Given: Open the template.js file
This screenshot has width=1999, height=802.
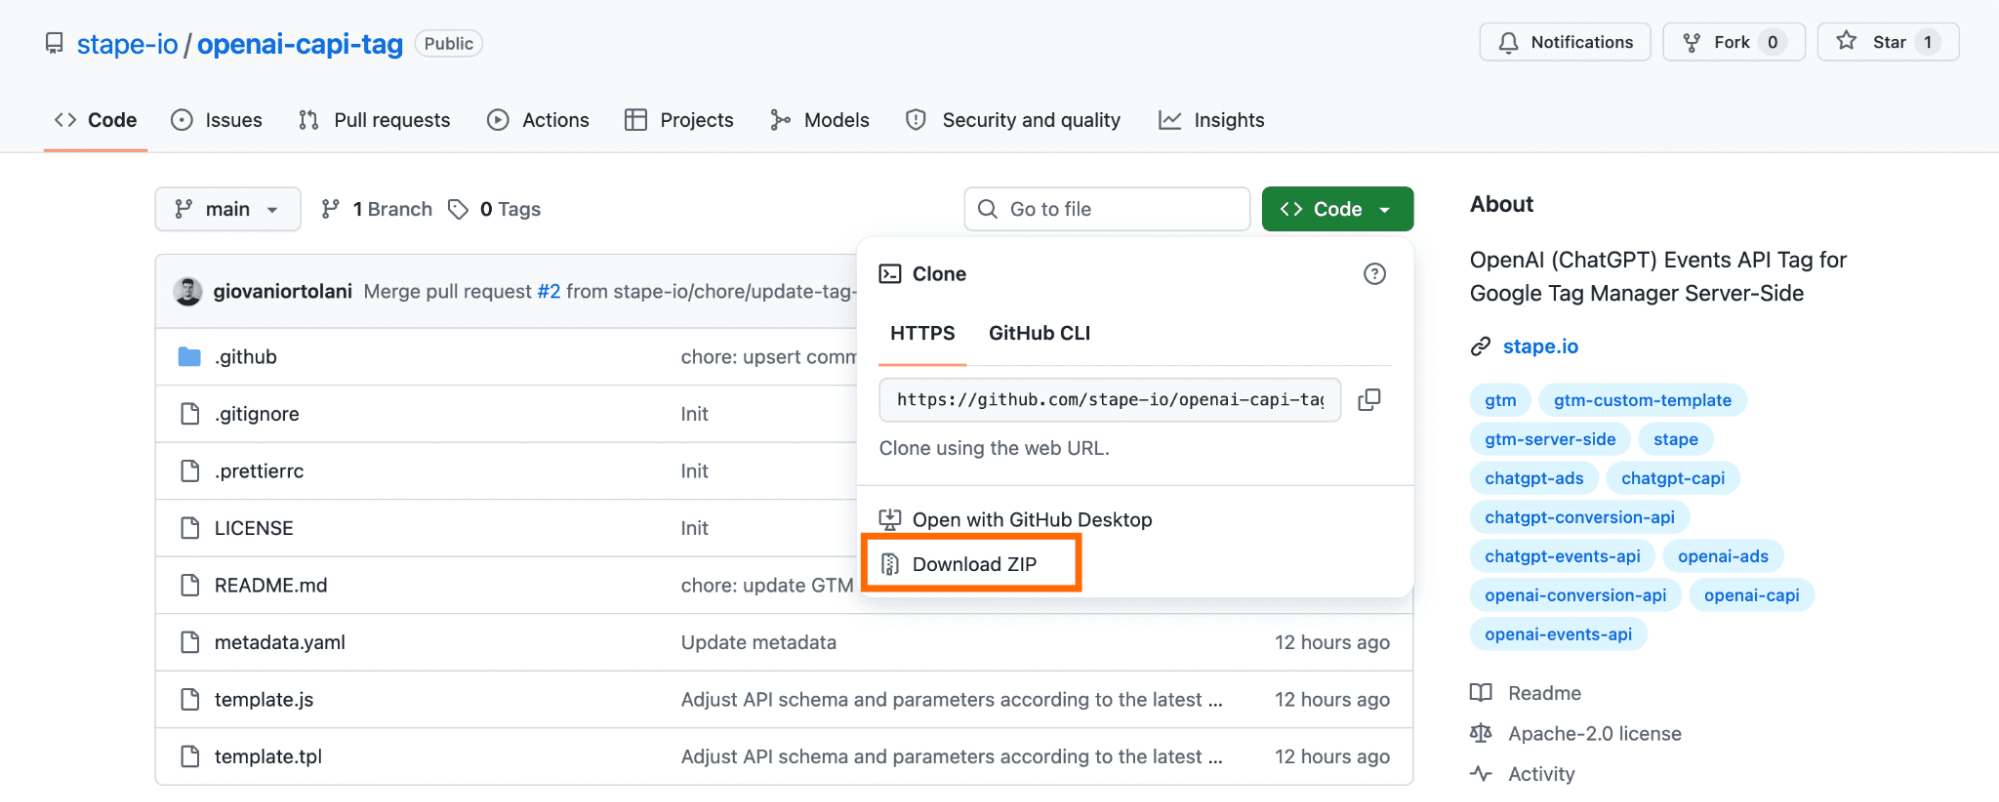Looking at the screenshot, I should tap(263, 699).
